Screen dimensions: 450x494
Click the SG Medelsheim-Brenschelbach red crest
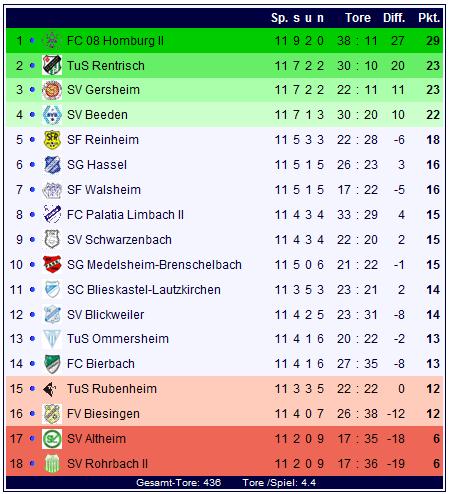[52, 265]
